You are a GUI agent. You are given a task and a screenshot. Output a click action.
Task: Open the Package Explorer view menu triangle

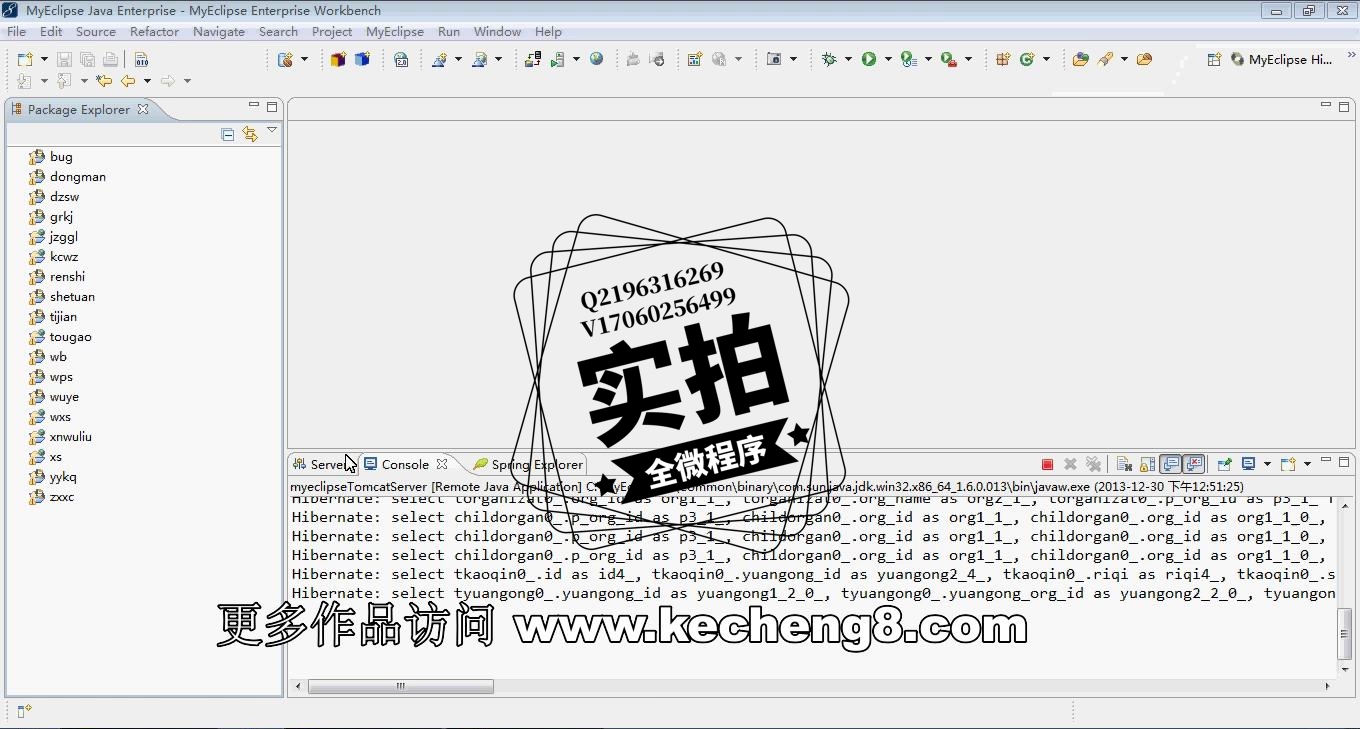coord(272,130)
